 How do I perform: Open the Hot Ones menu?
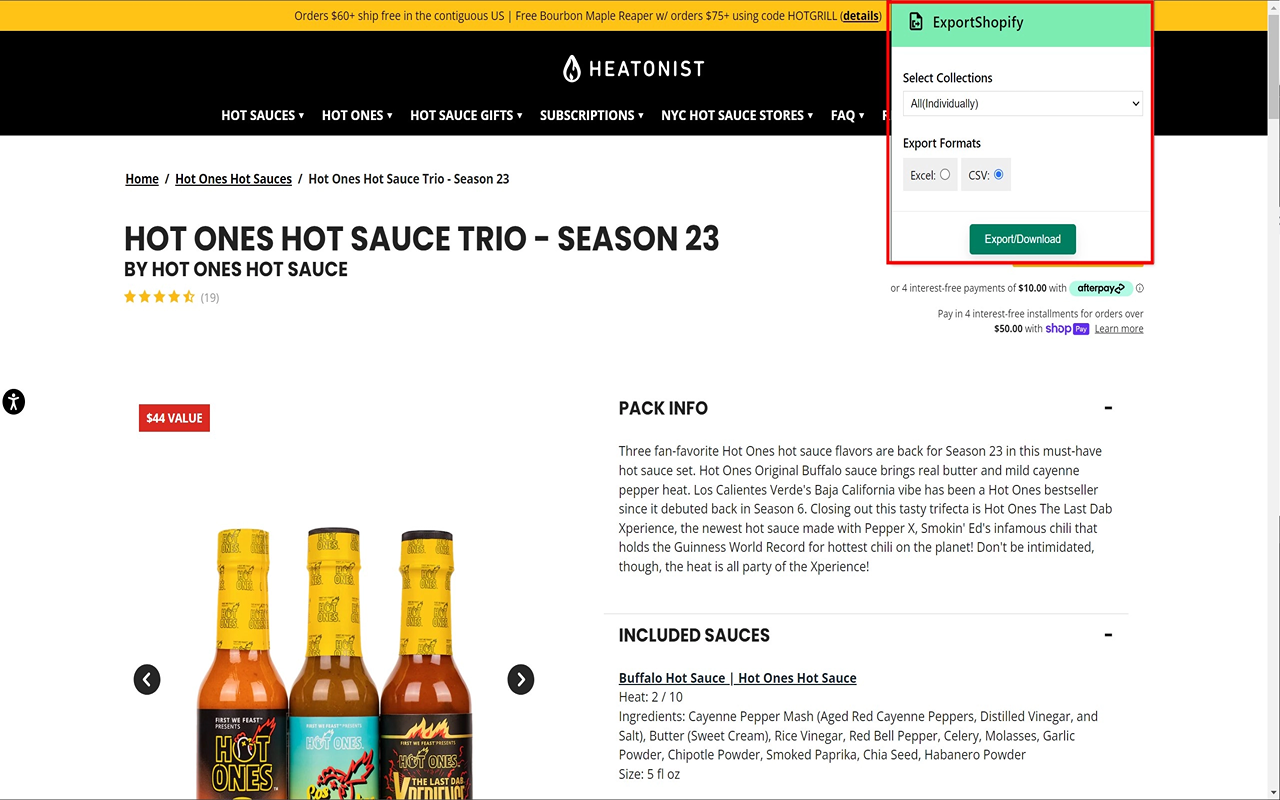pyautogui.click(x=357, y=115)
